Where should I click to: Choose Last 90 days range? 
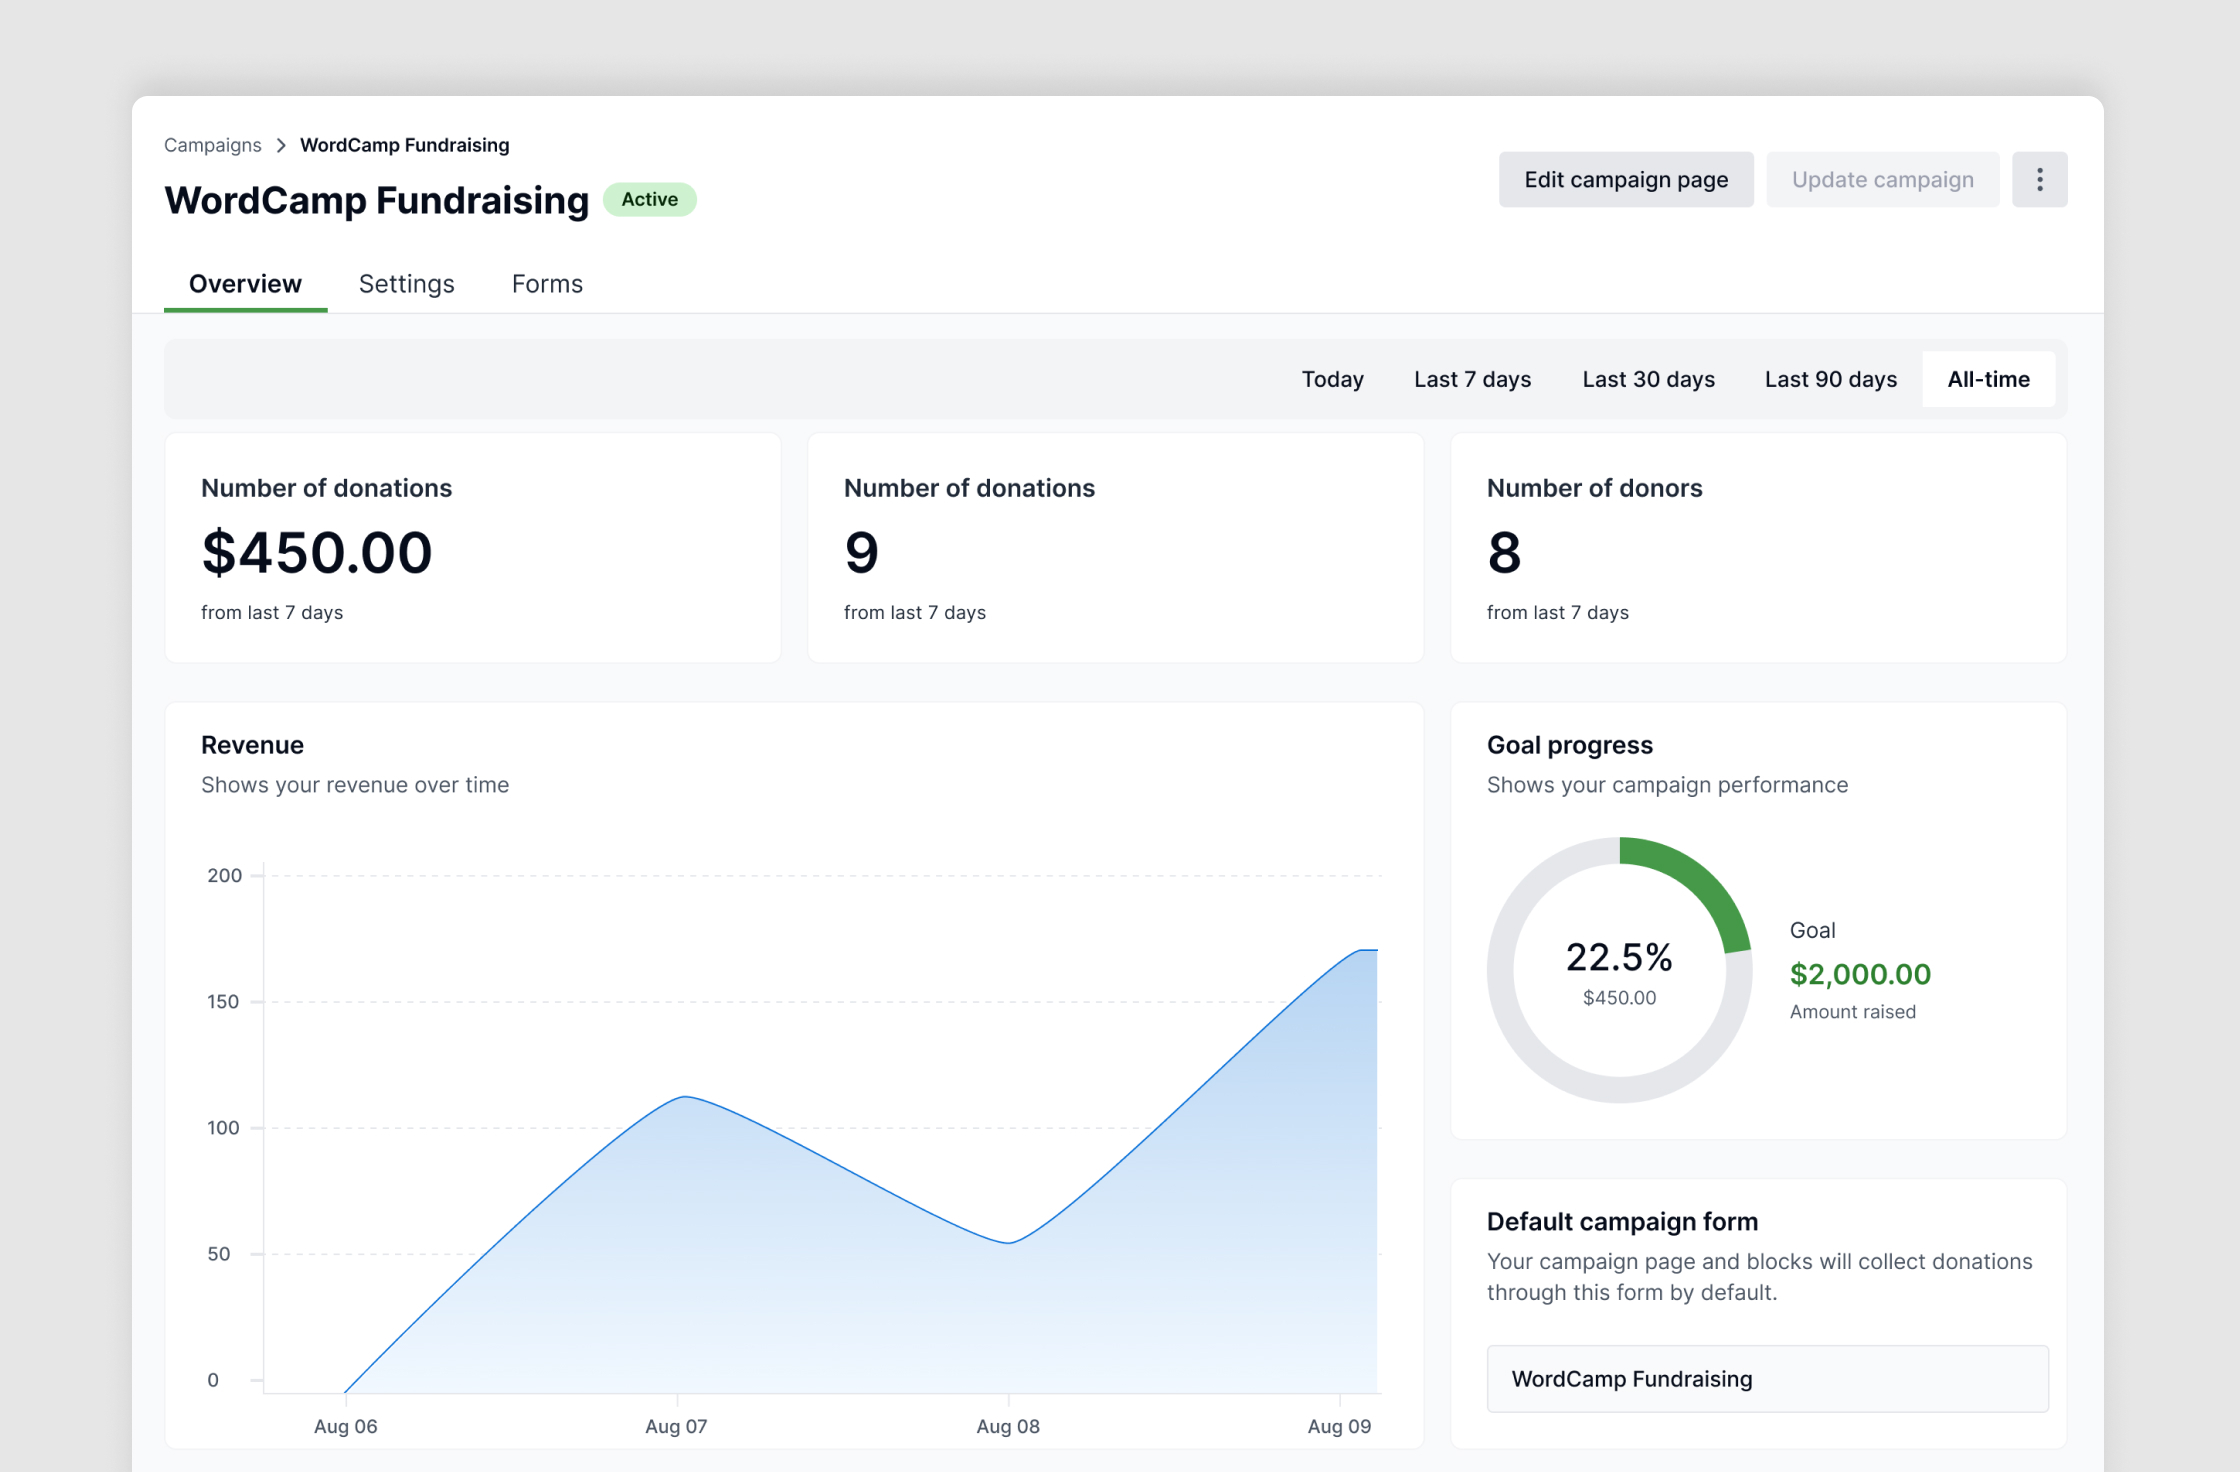click(1830, 379)
